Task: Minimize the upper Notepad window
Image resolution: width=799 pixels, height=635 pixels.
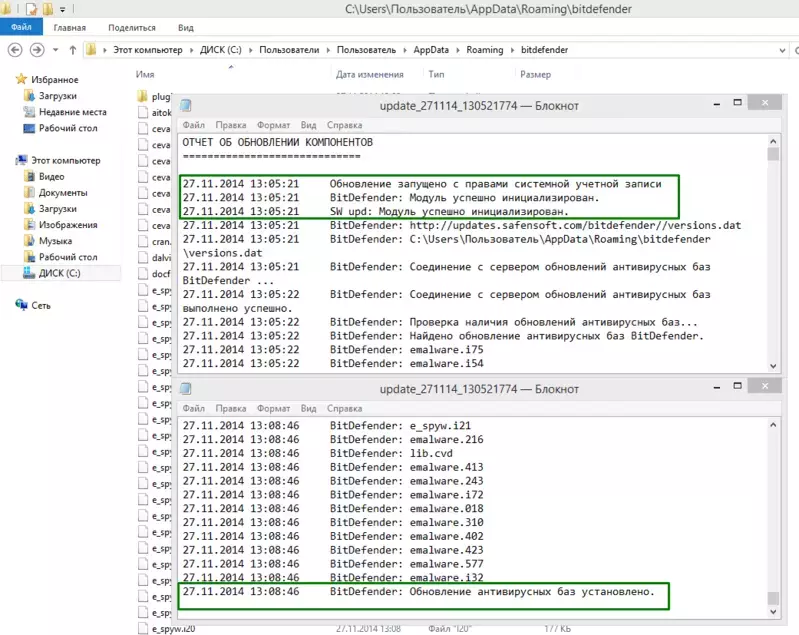Action: coord(716,103)
